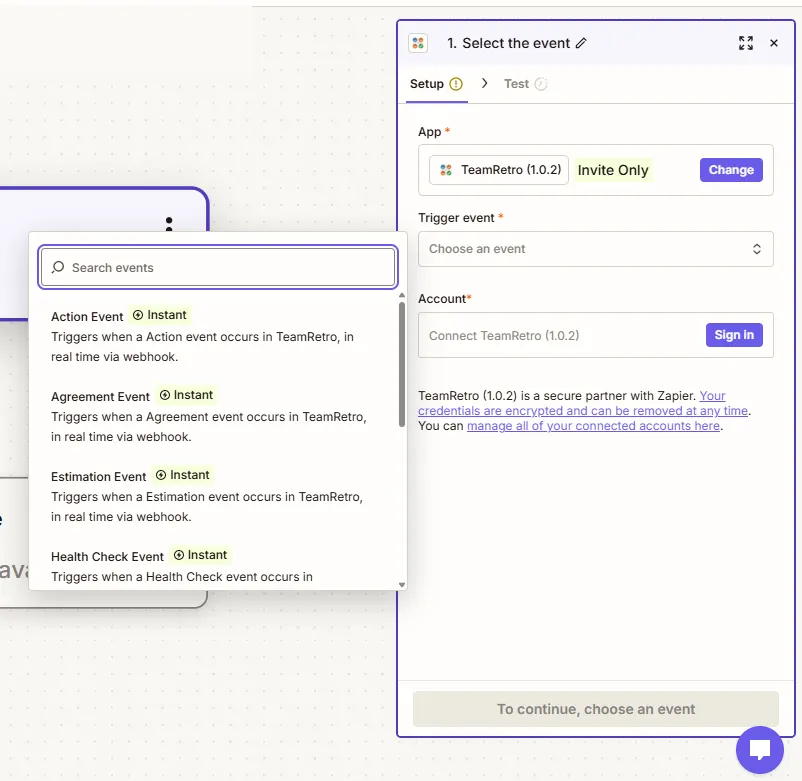Click the Invite Only badge
This screenshot has width=802, height=781.
point(613,170)
